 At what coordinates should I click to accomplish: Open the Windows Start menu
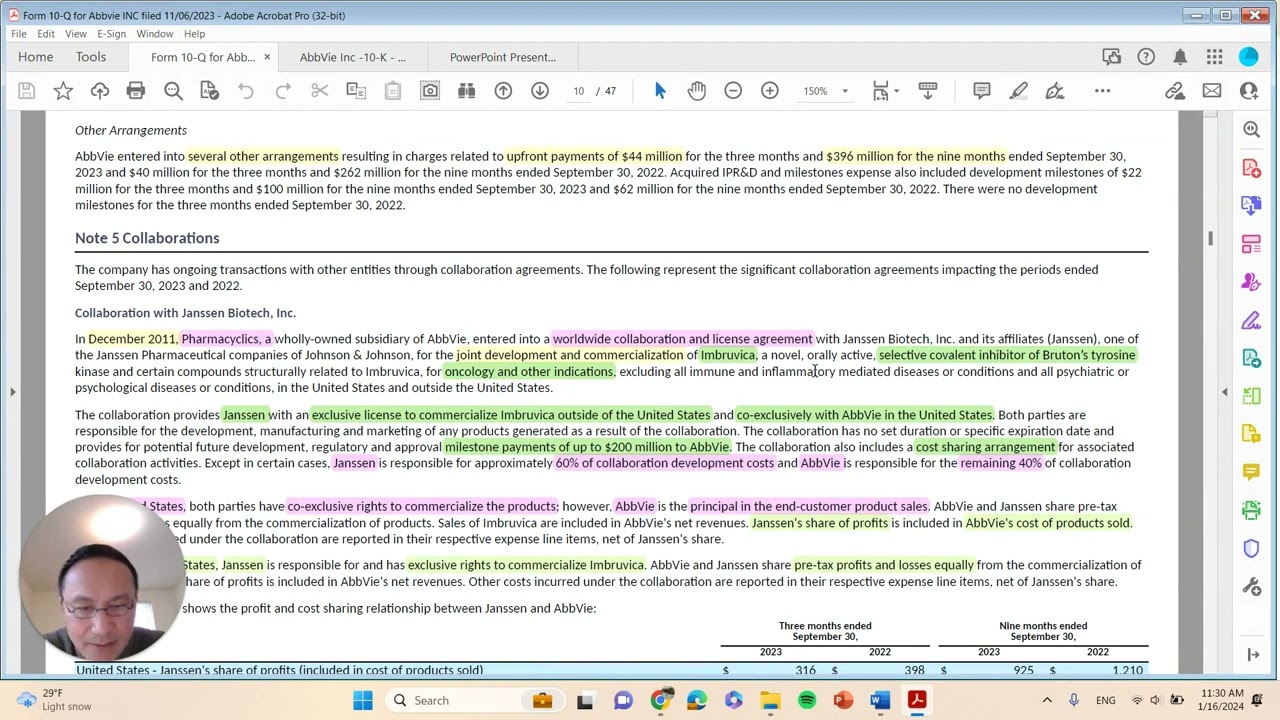(363, 700)
